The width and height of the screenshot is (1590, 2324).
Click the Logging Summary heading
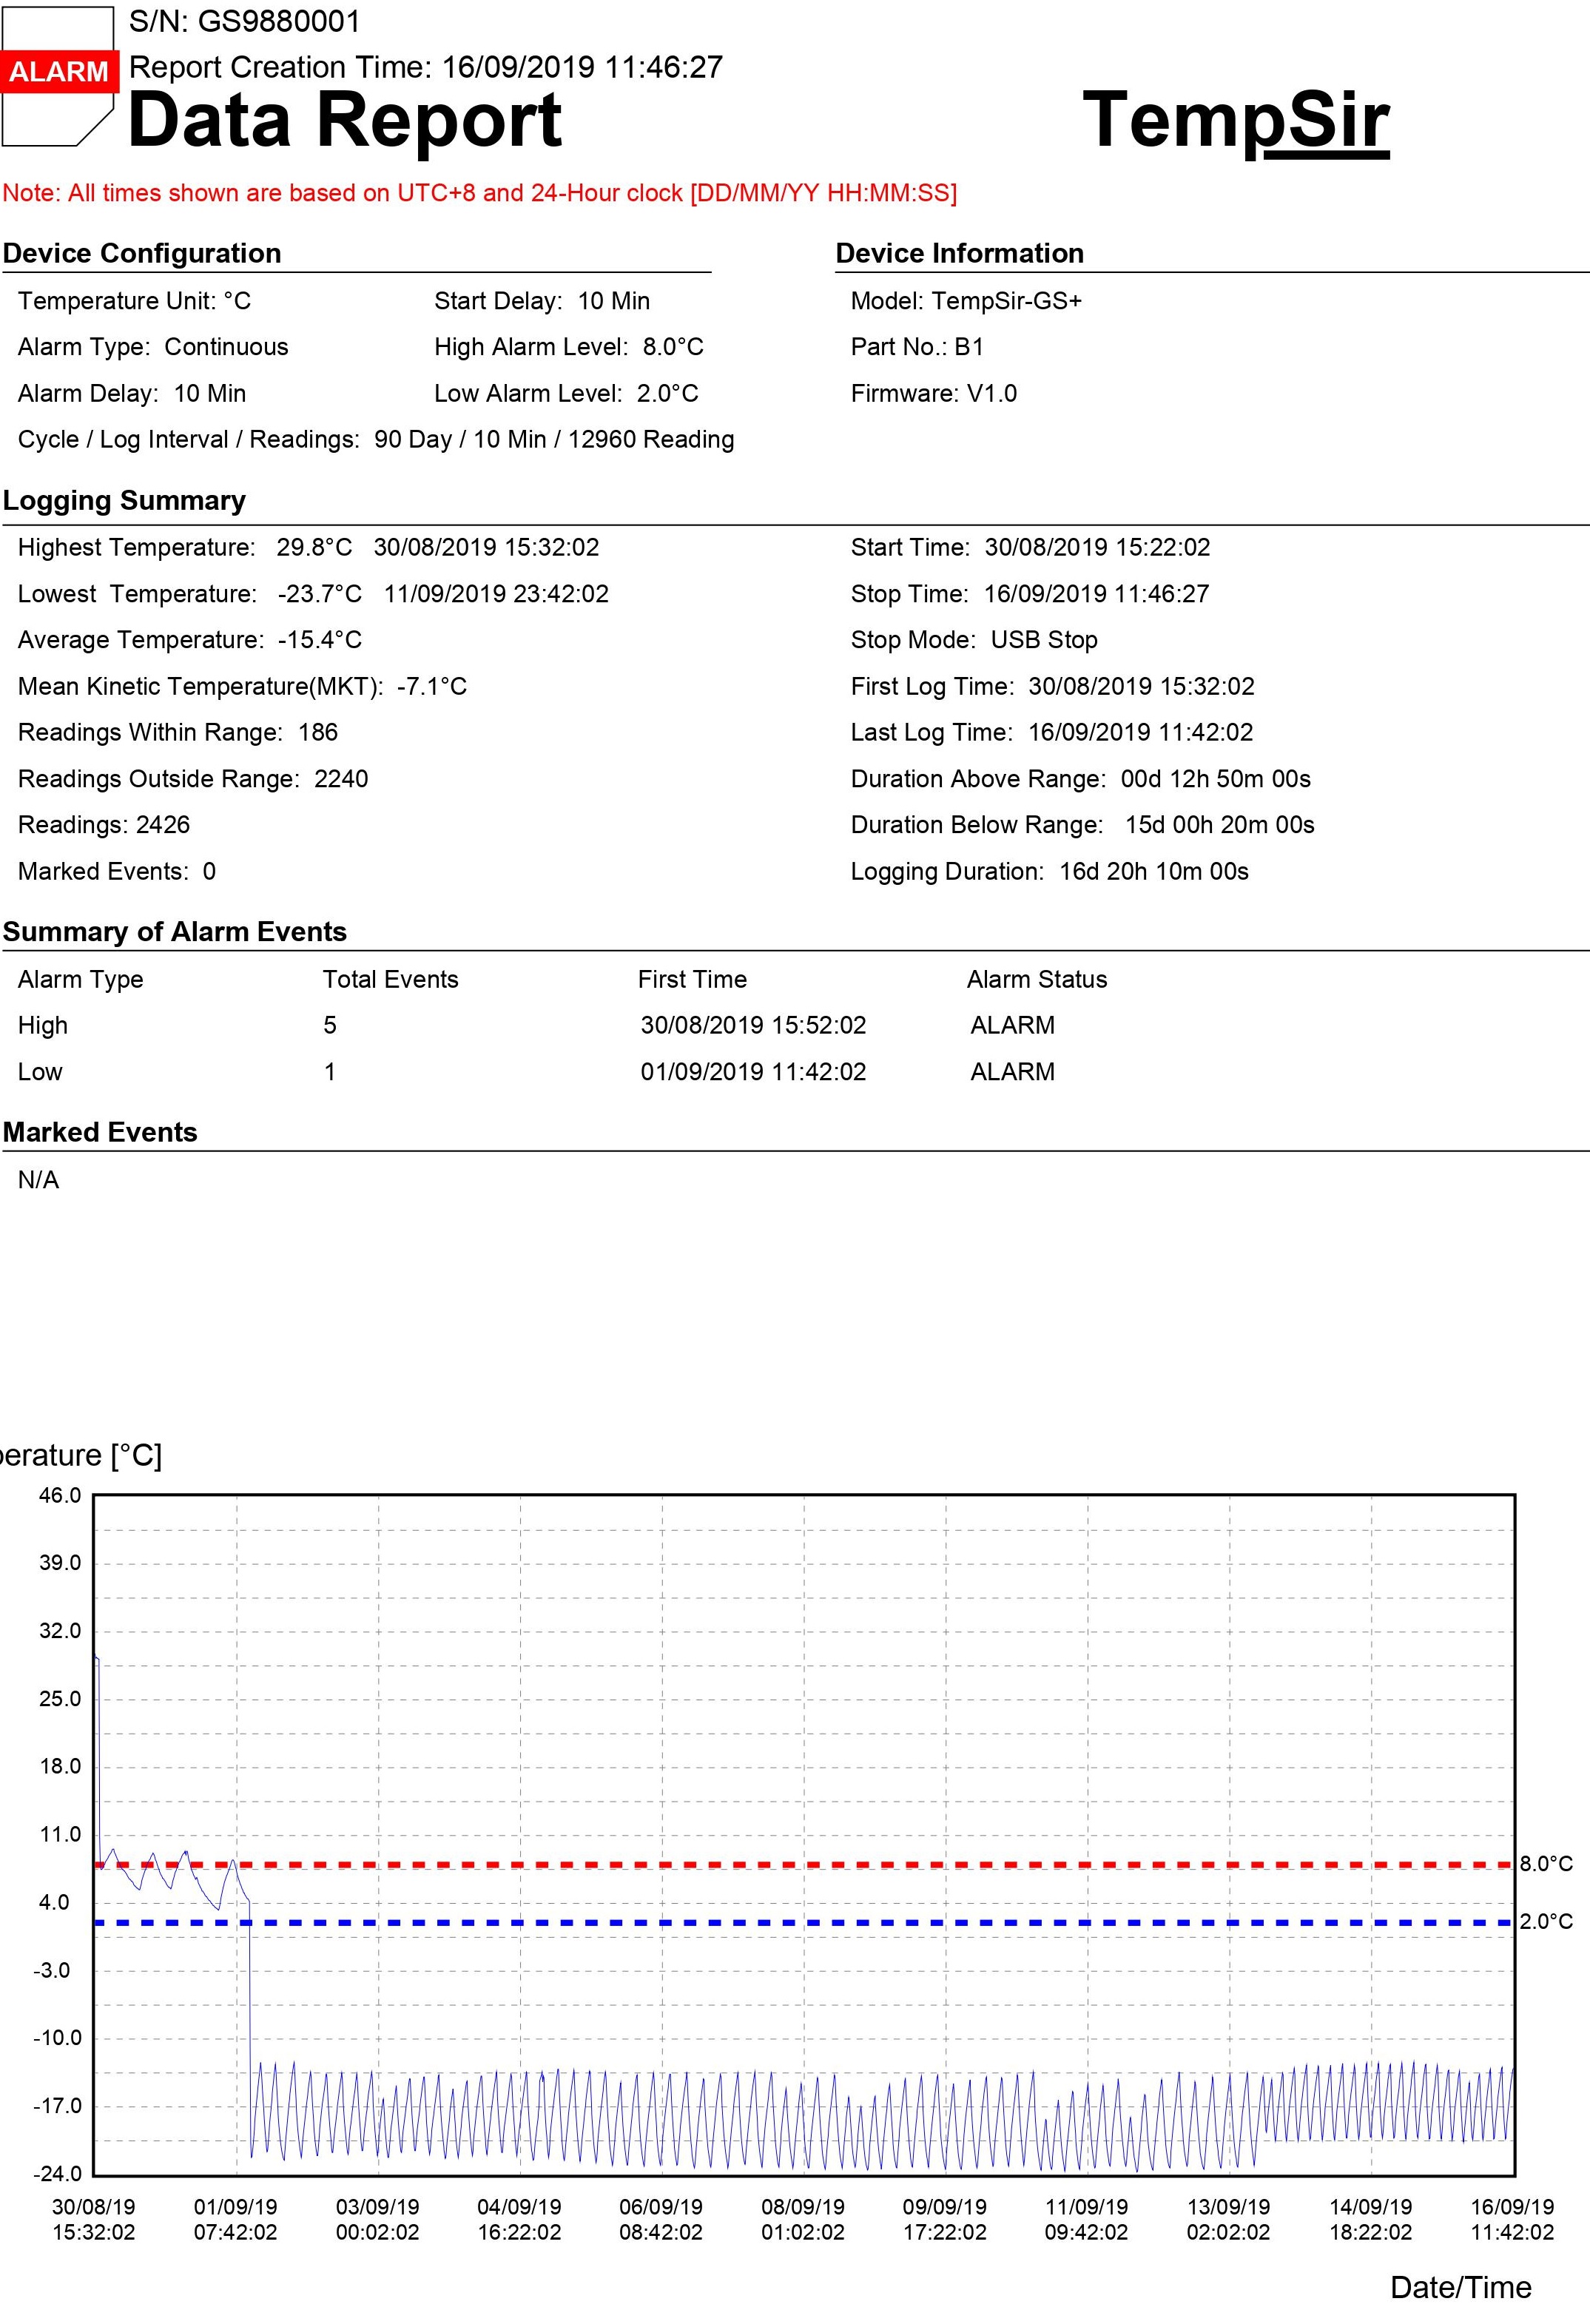click(x=124, y=500)
